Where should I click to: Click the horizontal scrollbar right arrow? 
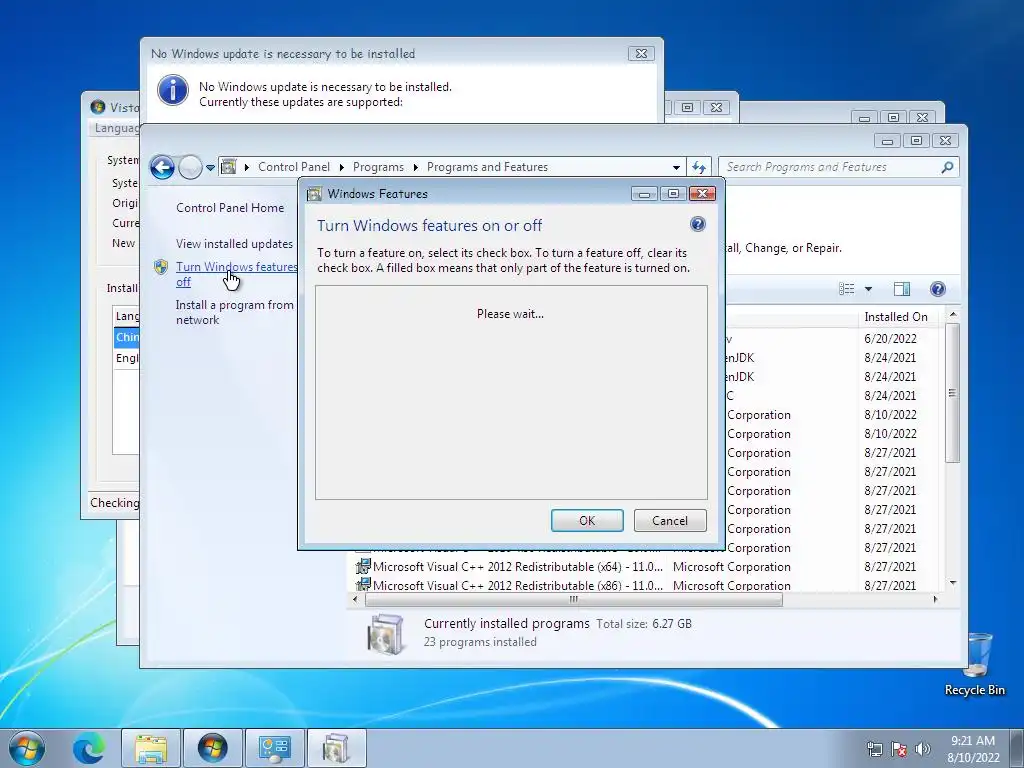coord(935,599)
